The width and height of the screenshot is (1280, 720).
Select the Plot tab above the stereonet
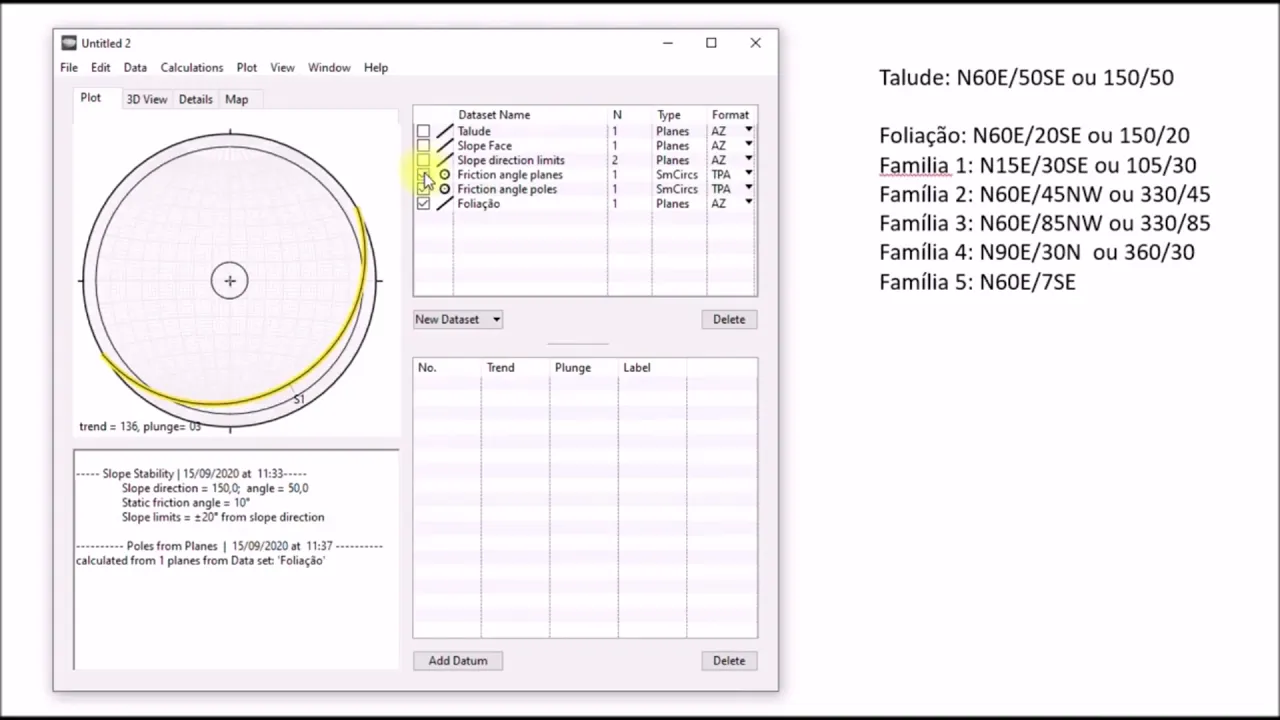[91, 98]
